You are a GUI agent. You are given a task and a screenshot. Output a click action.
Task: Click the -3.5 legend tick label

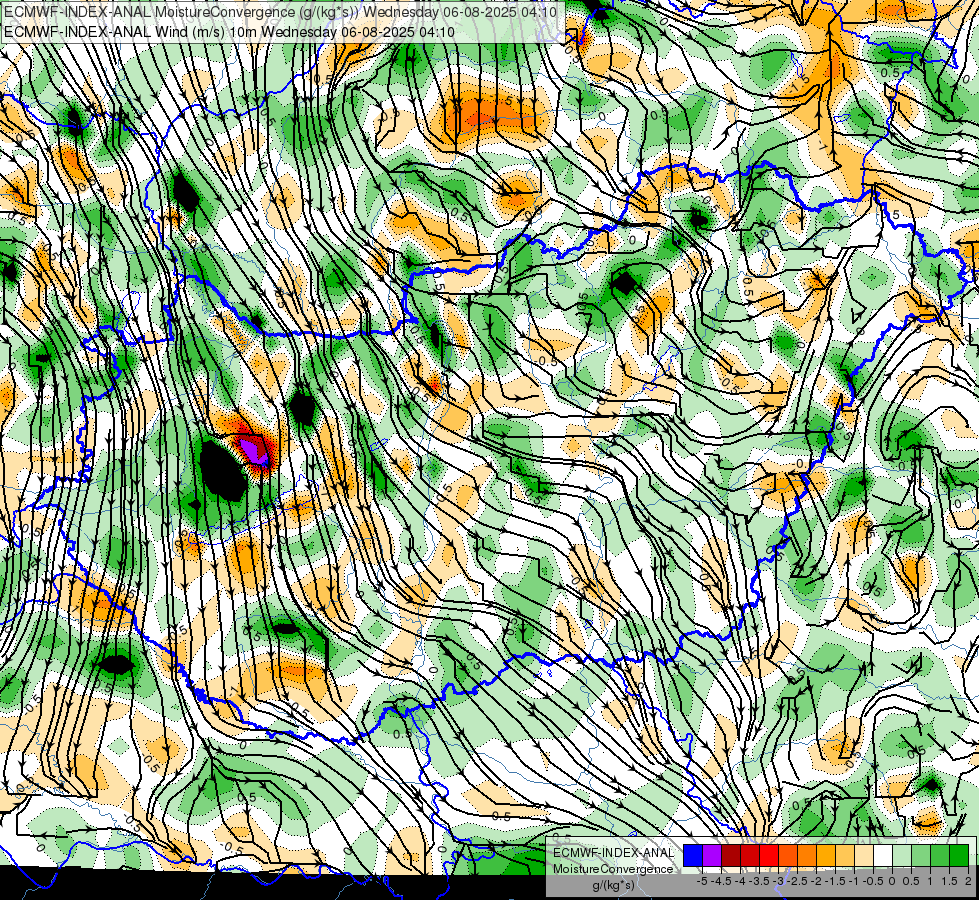tap(760, 881)
